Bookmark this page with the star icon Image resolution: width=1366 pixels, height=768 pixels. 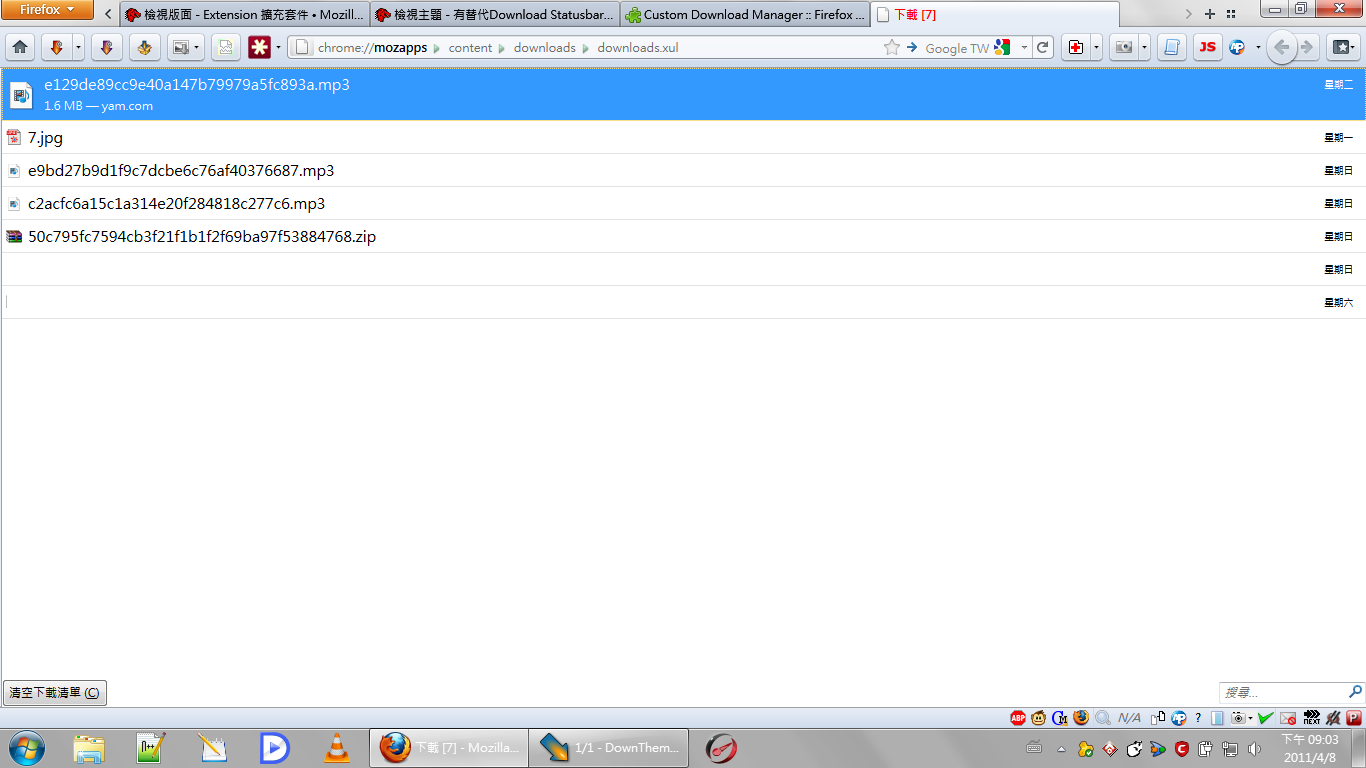tap(892, 47)
